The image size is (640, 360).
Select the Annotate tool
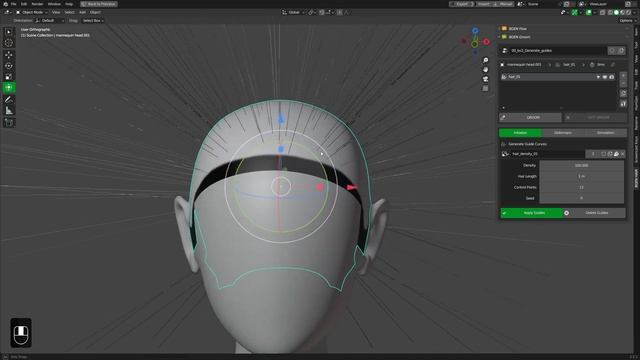click(x=9, y=100)
